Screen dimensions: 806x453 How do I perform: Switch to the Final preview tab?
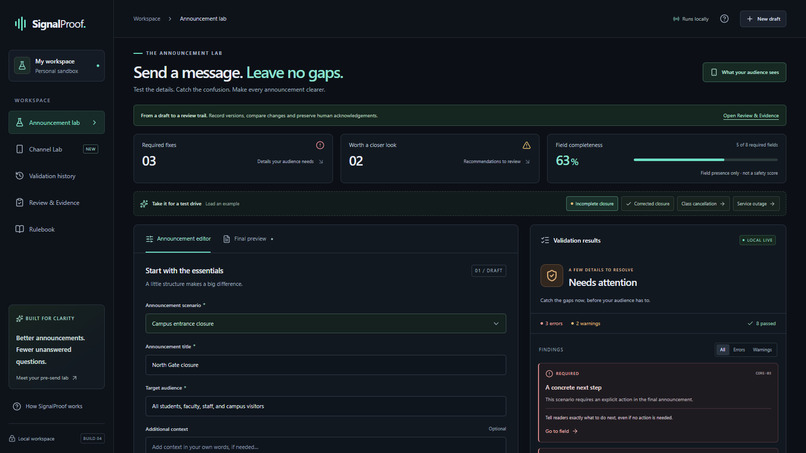tap(248, 239)
